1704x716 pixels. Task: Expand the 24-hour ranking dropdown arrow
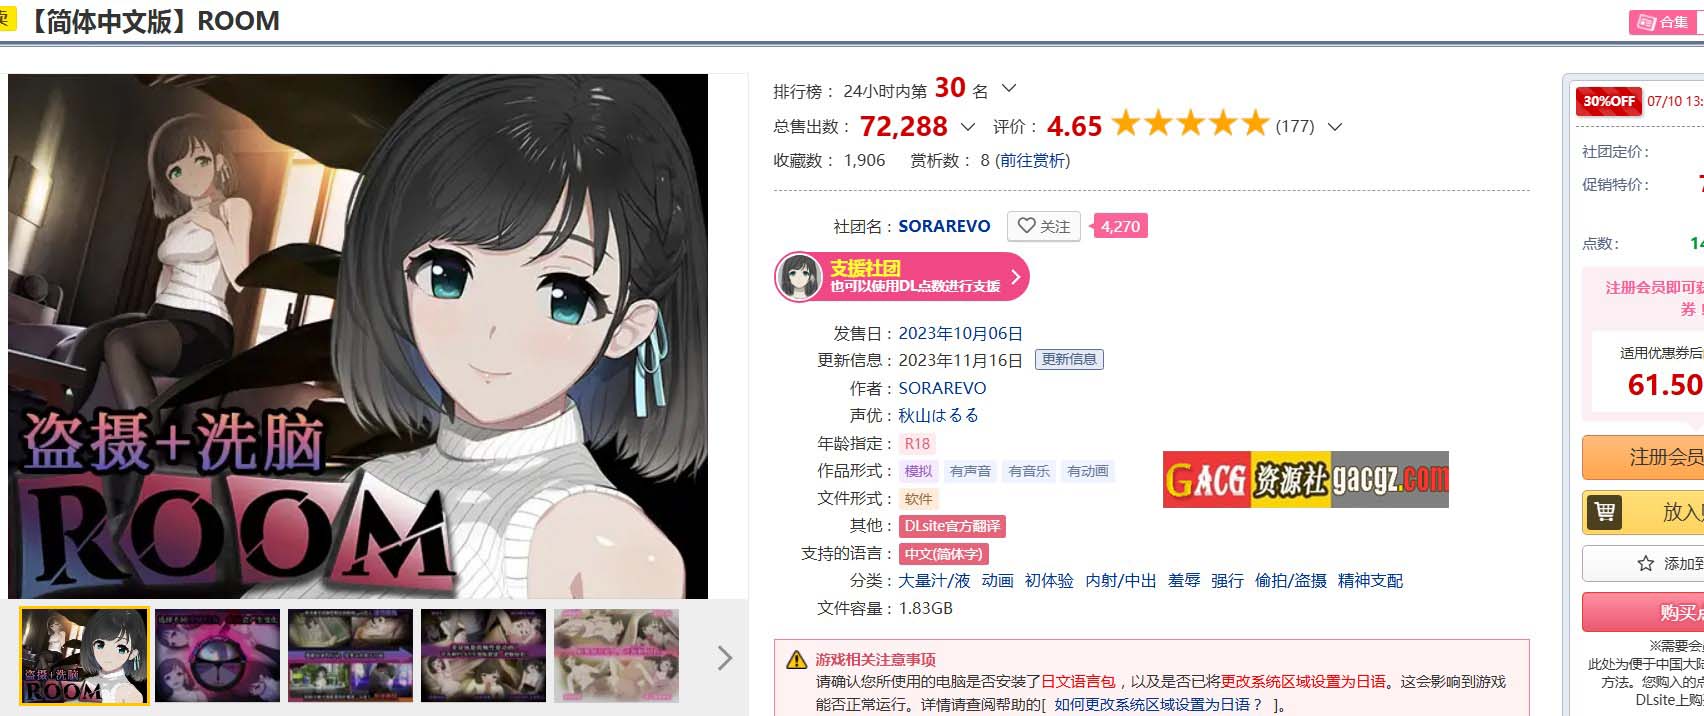[x=1009, y=88]
